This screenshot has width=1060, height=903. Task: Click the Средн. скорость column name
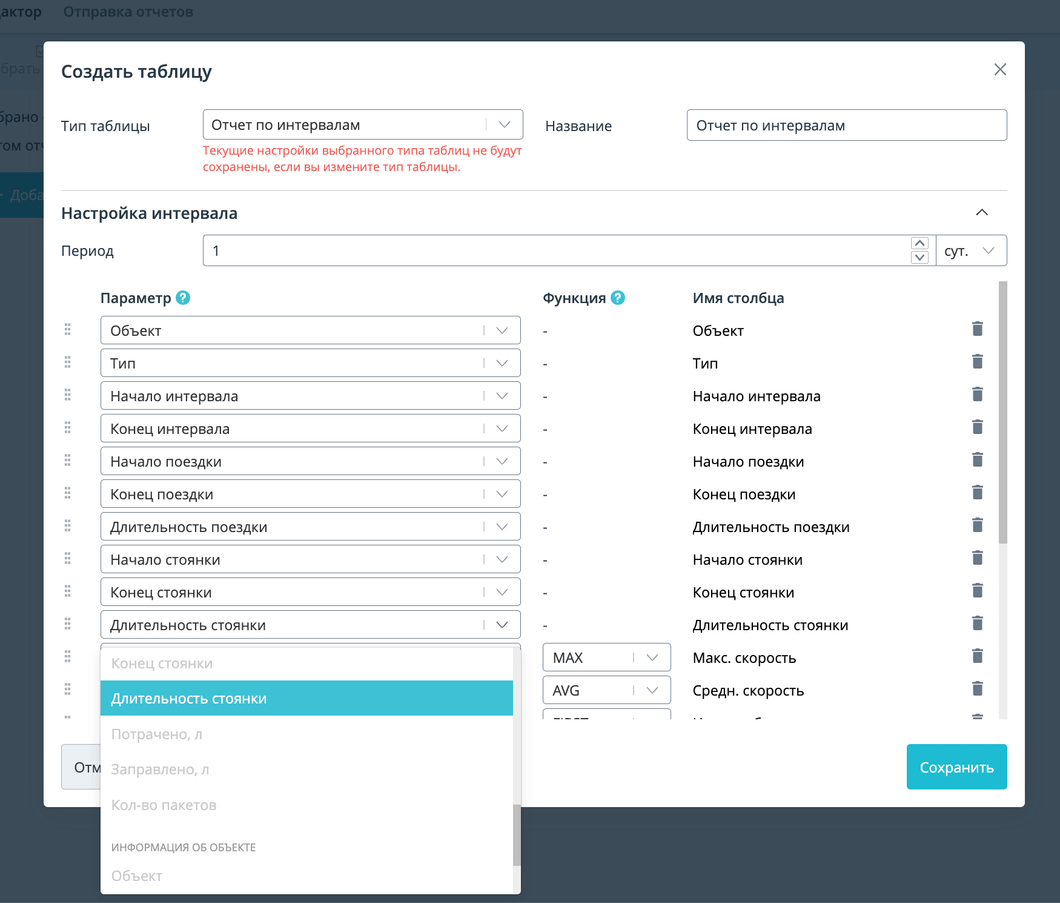(x=748, y=690)
